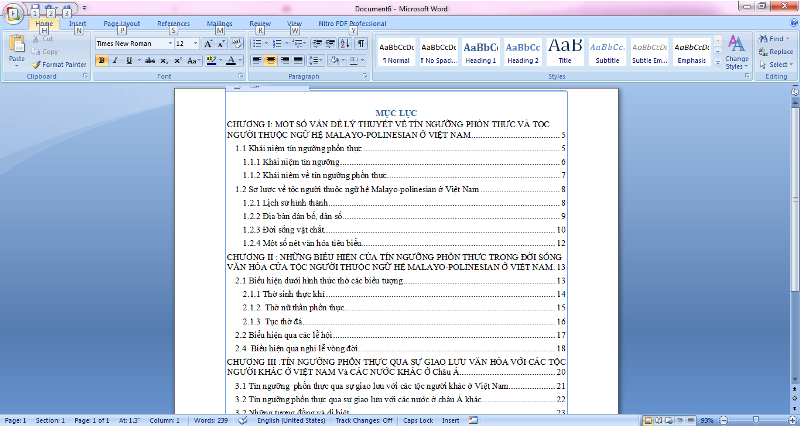800x426 pixels.
Task: Apply the Heading 1 style
Action: [480, 52]
